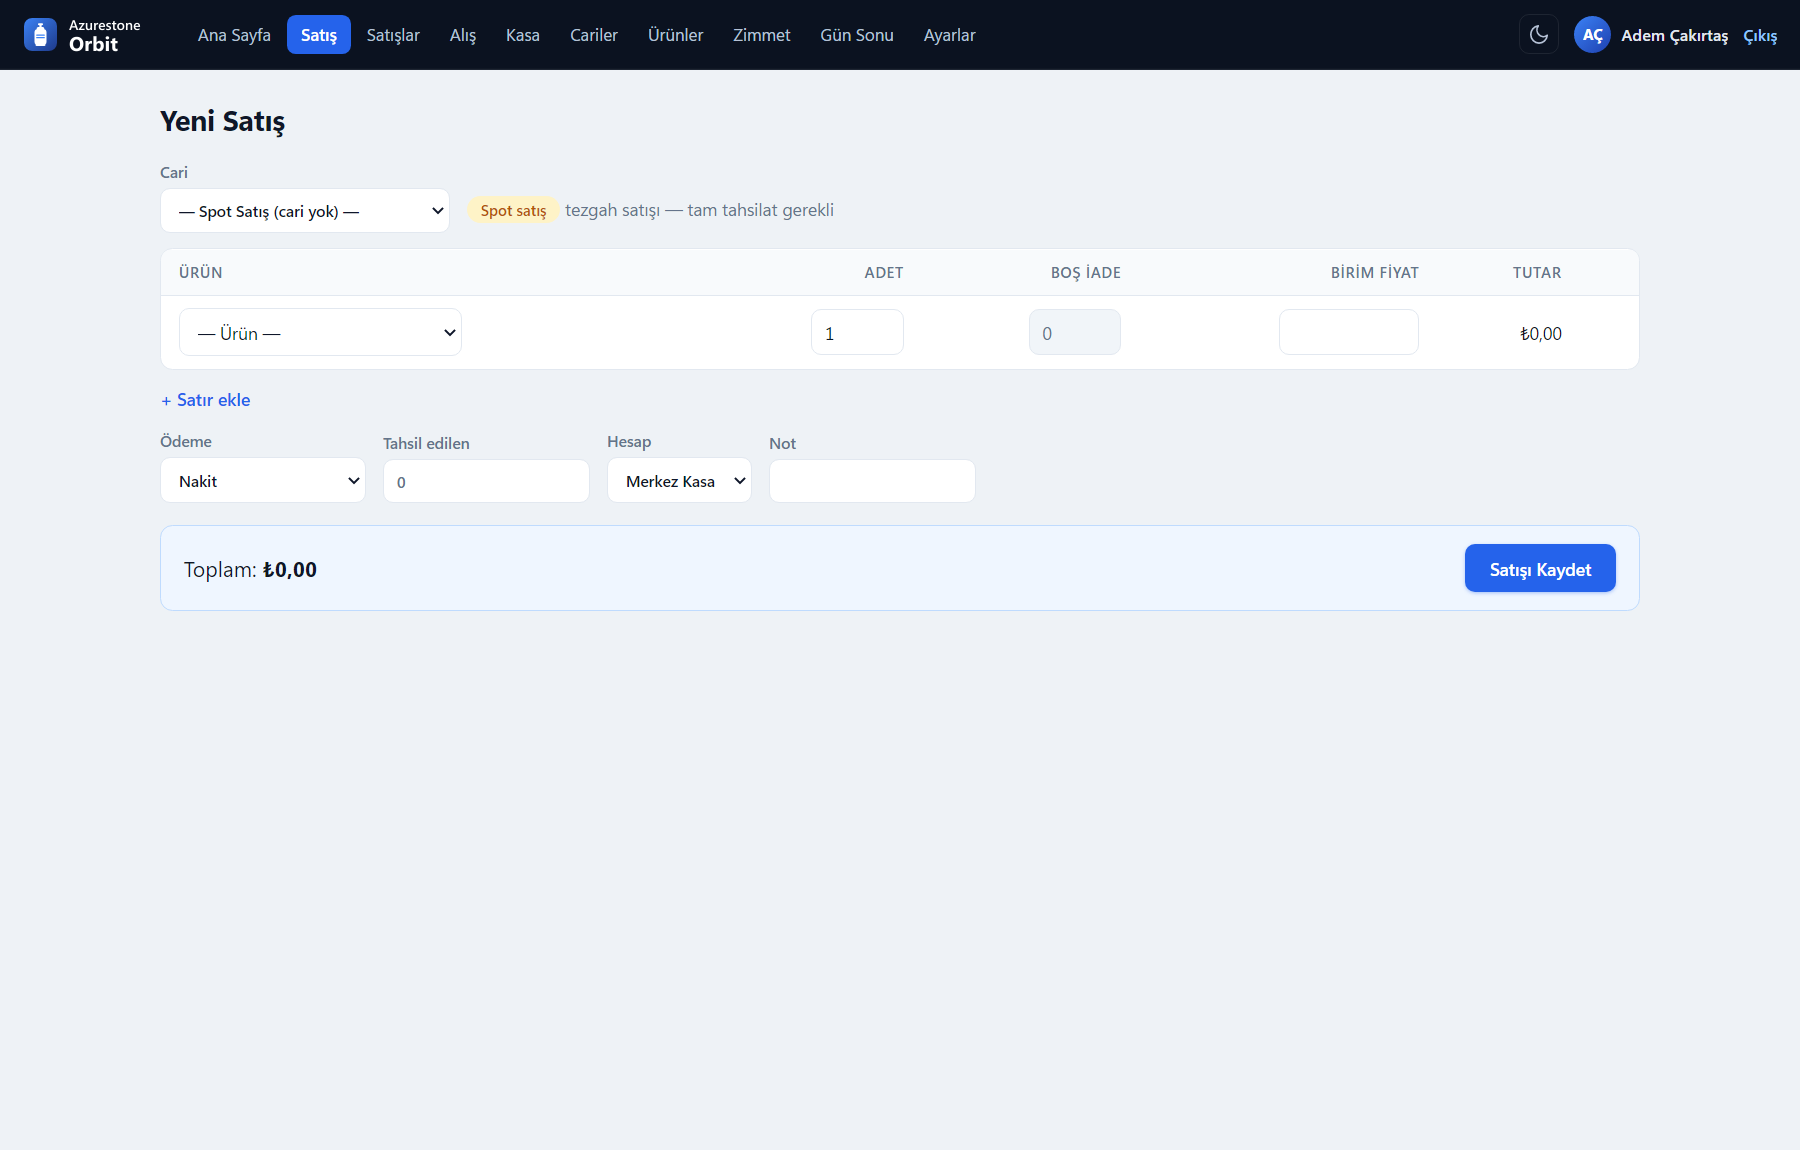
Task: Open the Ürün product dropdown
Action: pyautogui.click(x=320, y=332)
